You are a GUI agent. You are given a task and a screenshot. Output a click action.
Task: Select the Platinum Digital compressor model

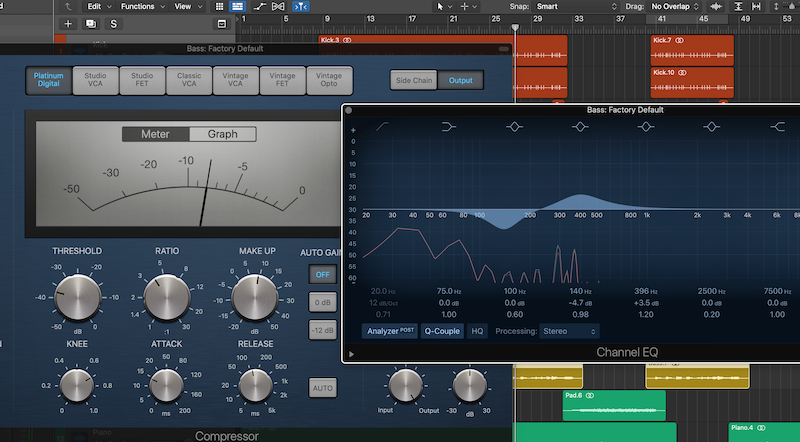click(x=48, y=80)
